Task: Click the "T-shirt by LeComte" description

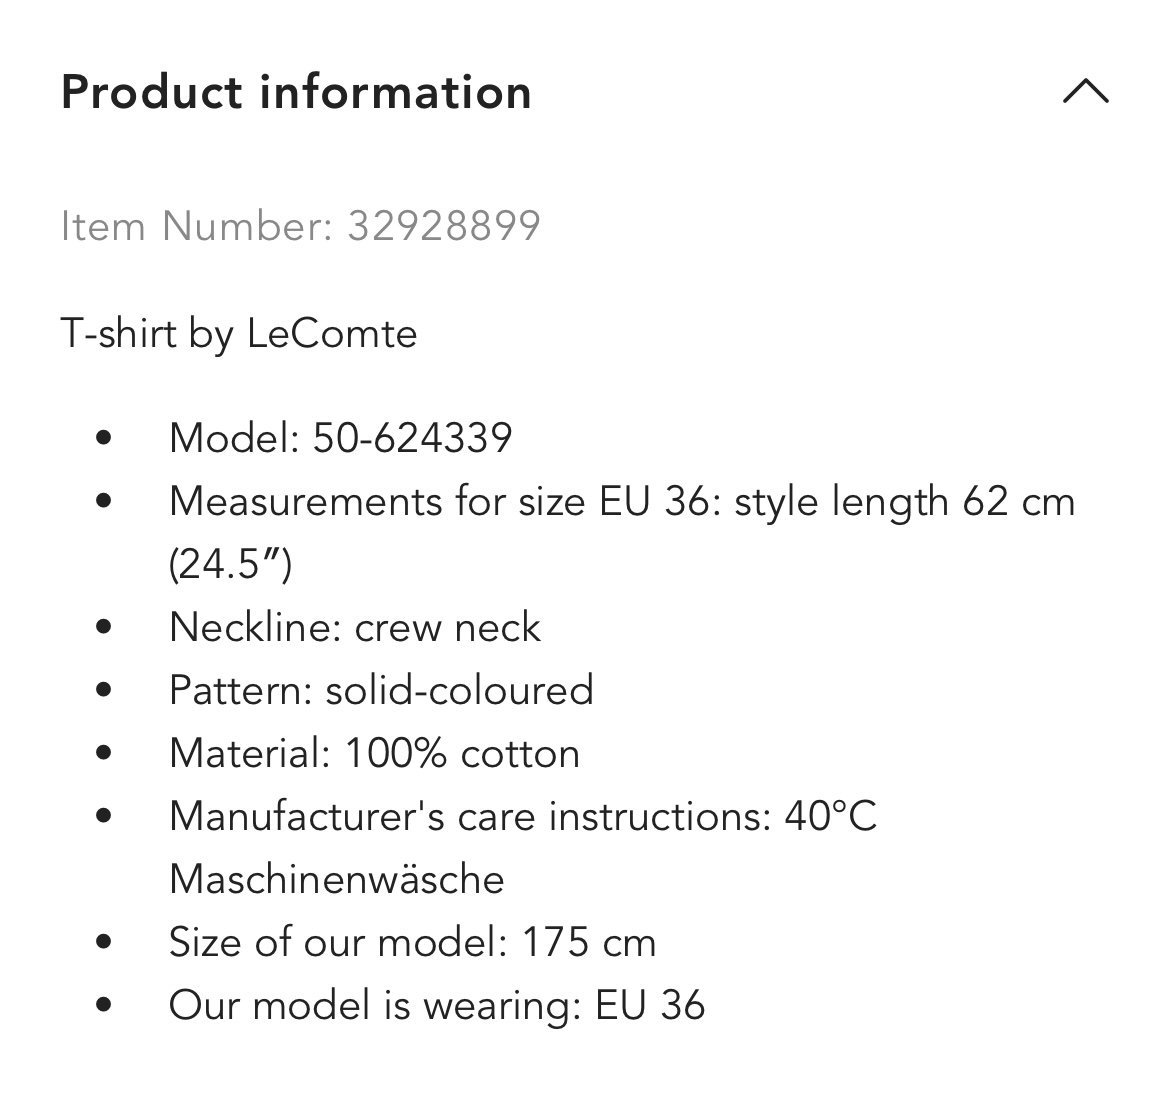Action: click(x=239, y=333)
